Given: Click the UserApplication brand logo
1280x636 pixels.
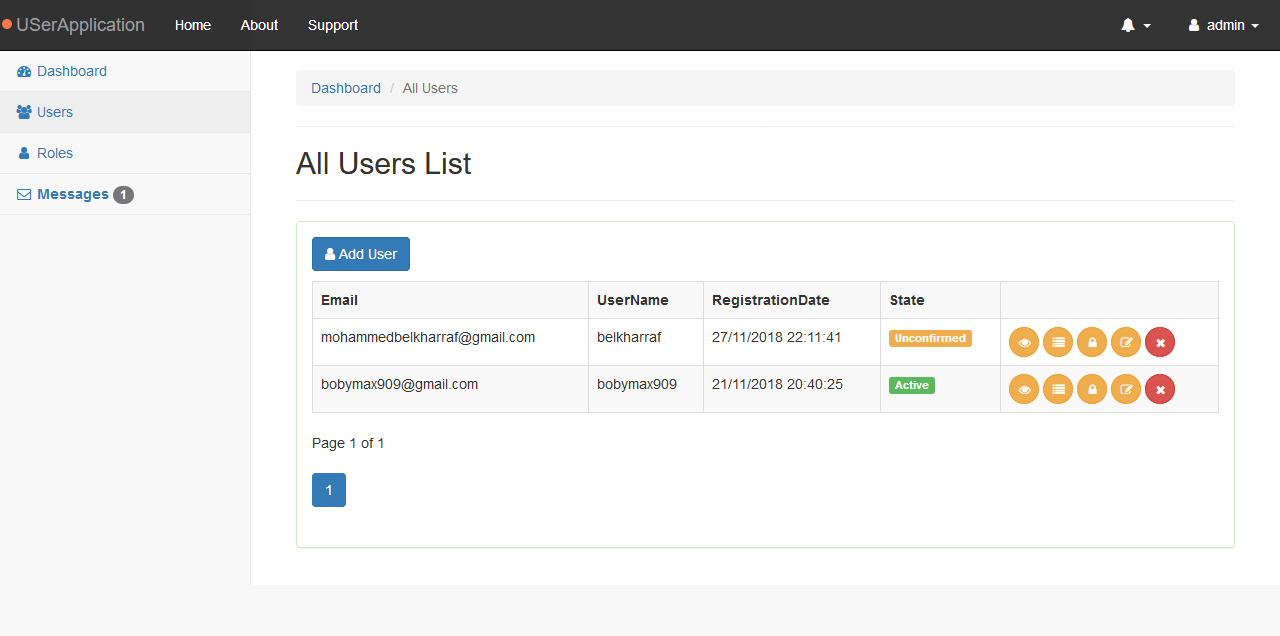Looking at the screenshot, I should coord(80,25).
